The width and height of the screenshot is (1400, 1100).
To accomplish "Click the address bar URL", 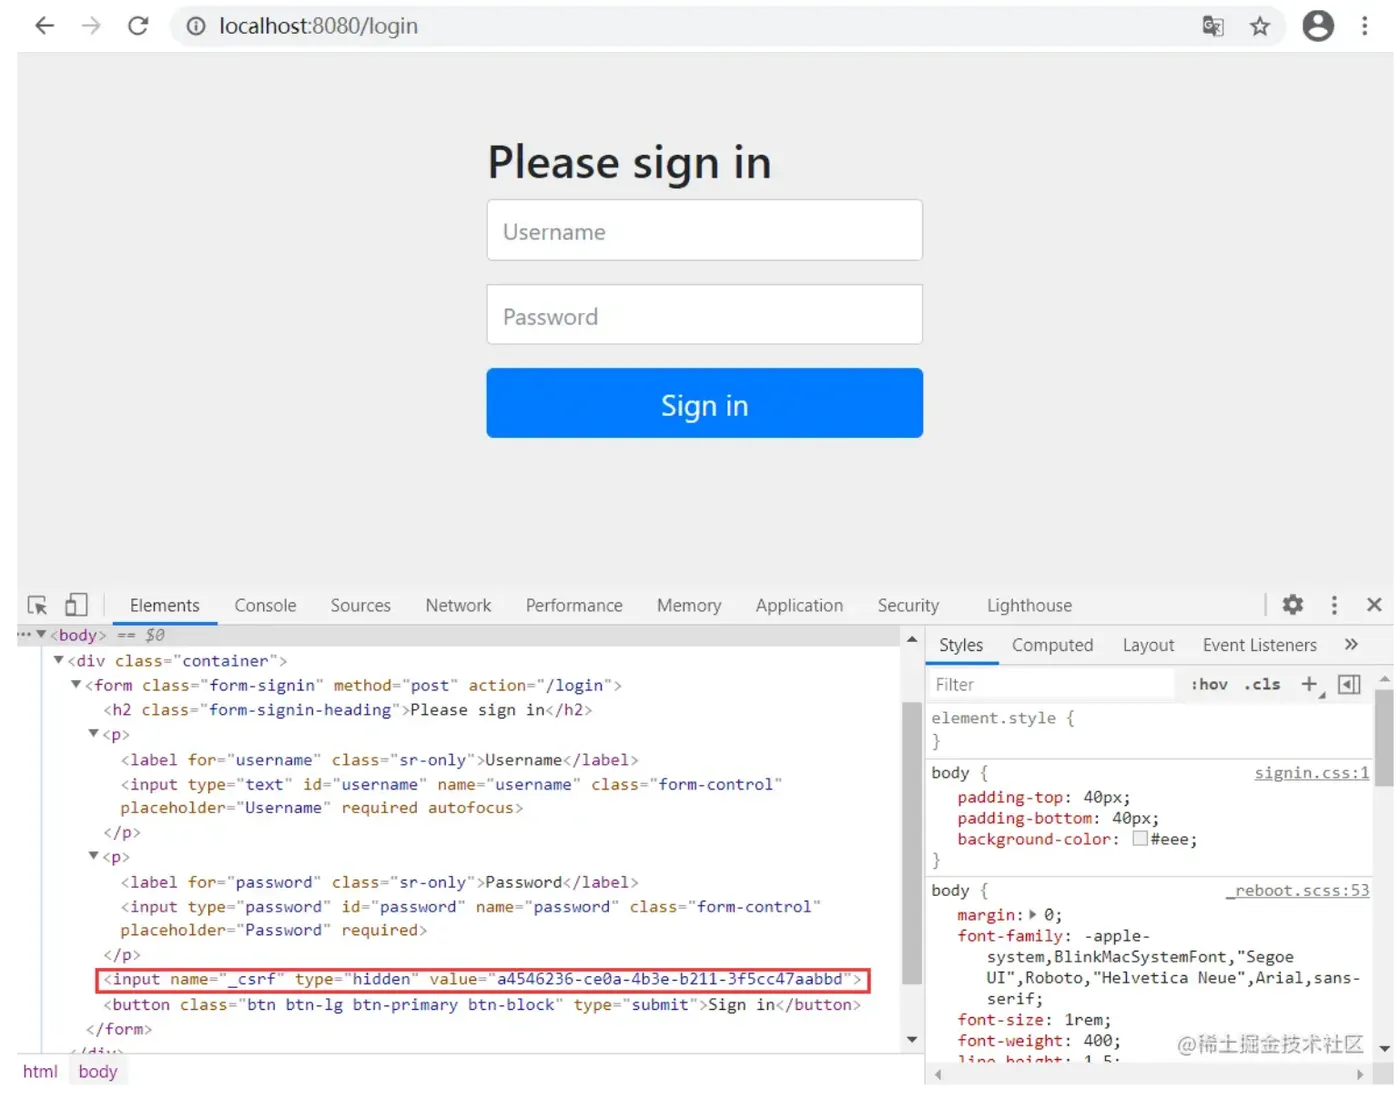I will 319,26.
